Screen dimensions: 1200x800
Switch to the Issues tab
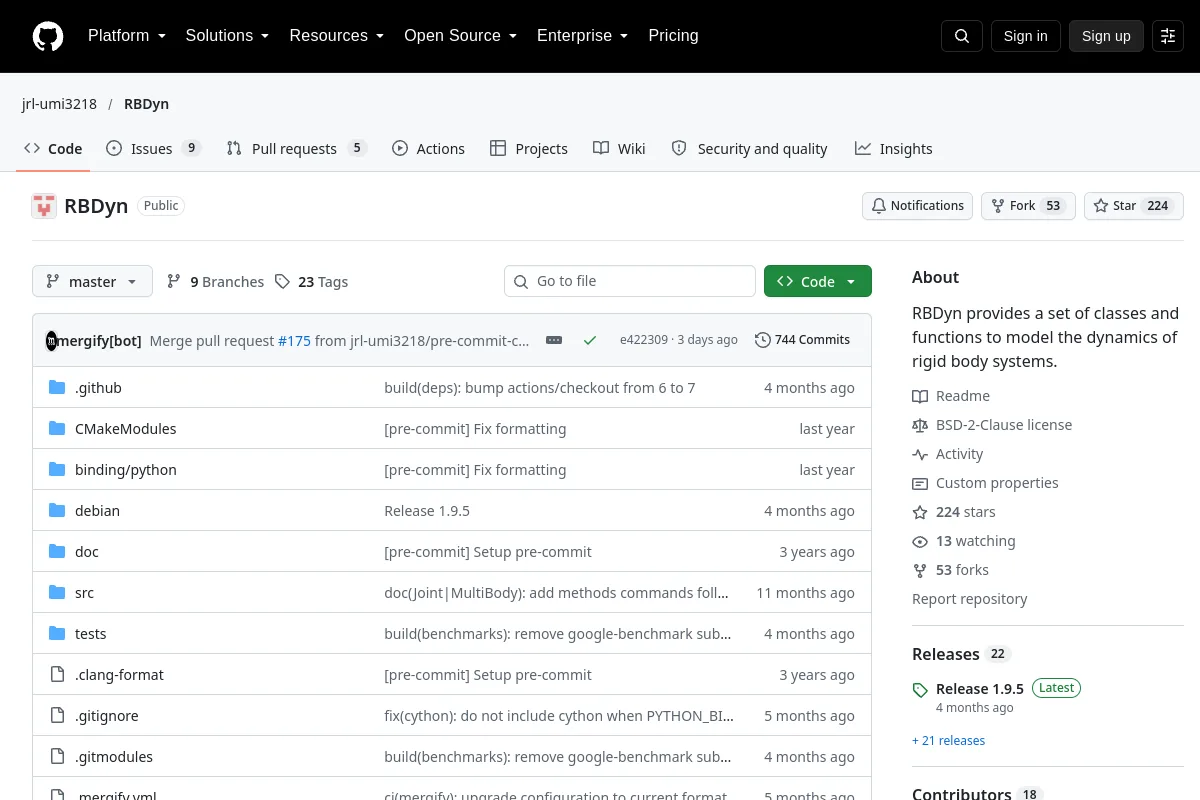[154, 148]
